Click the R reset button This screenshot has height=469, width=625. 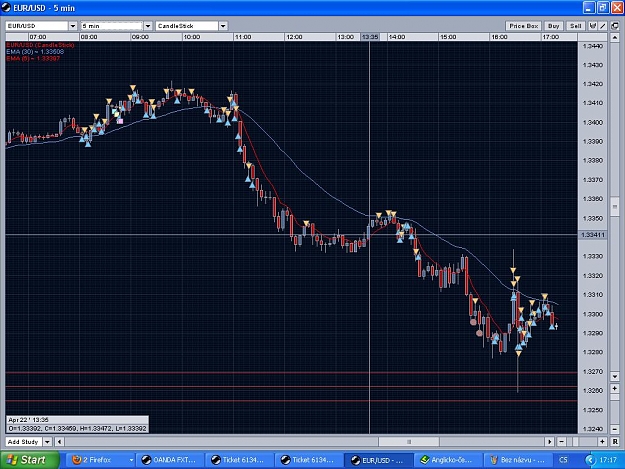pyautogui.click(x=615, y=442)
